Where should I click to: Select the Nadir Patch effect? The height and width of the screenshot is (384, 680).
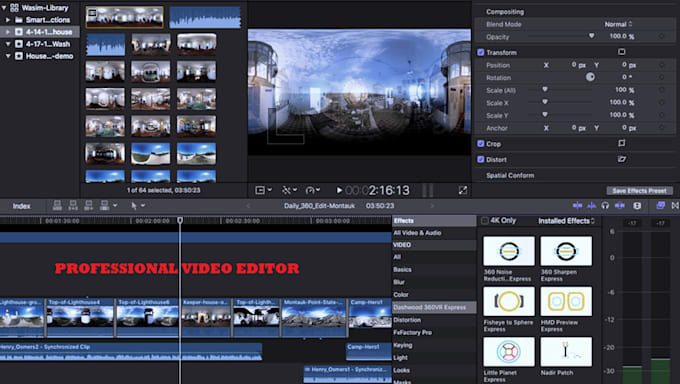[566, 356]
